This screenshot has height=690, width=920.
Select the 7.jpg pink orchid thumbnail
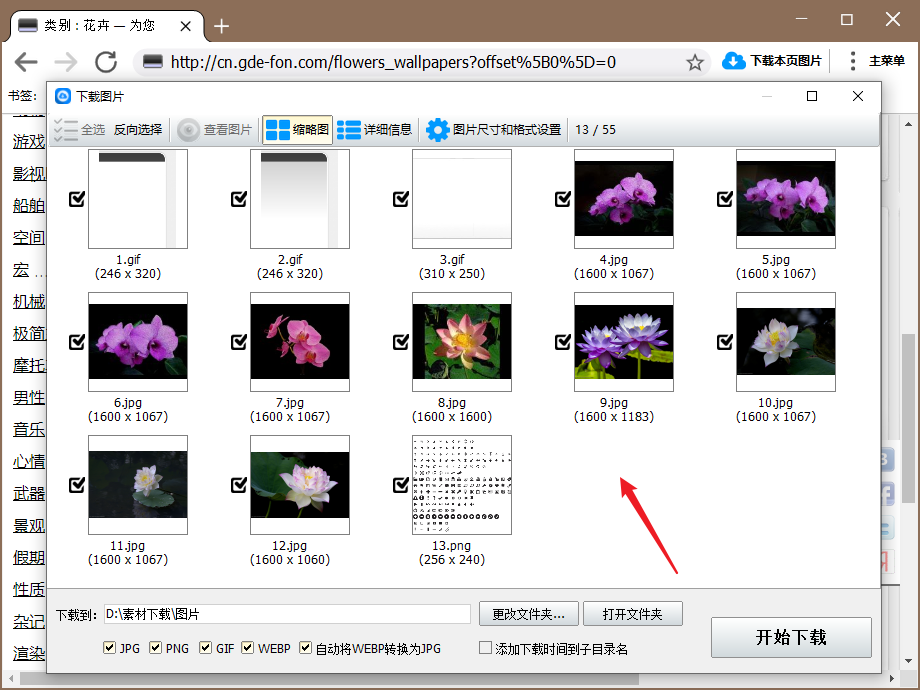coord(300,341)
